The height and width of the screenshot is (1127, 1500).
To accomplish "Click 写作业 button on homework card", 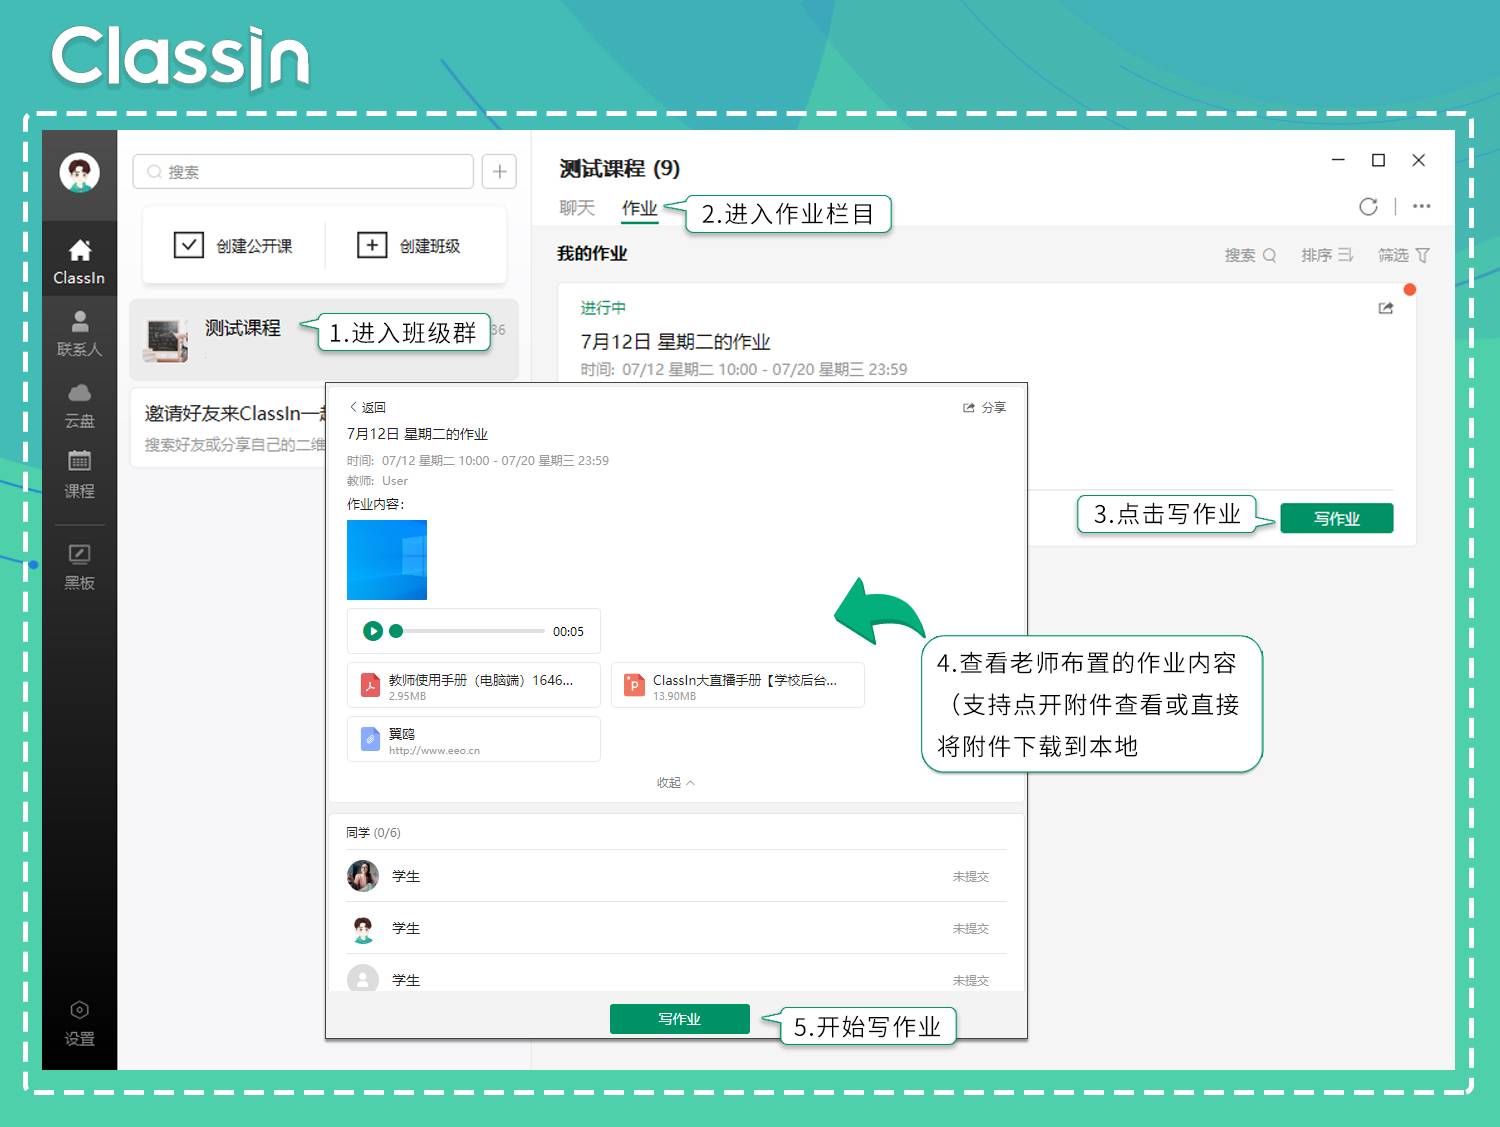I will coord(1336,518).
